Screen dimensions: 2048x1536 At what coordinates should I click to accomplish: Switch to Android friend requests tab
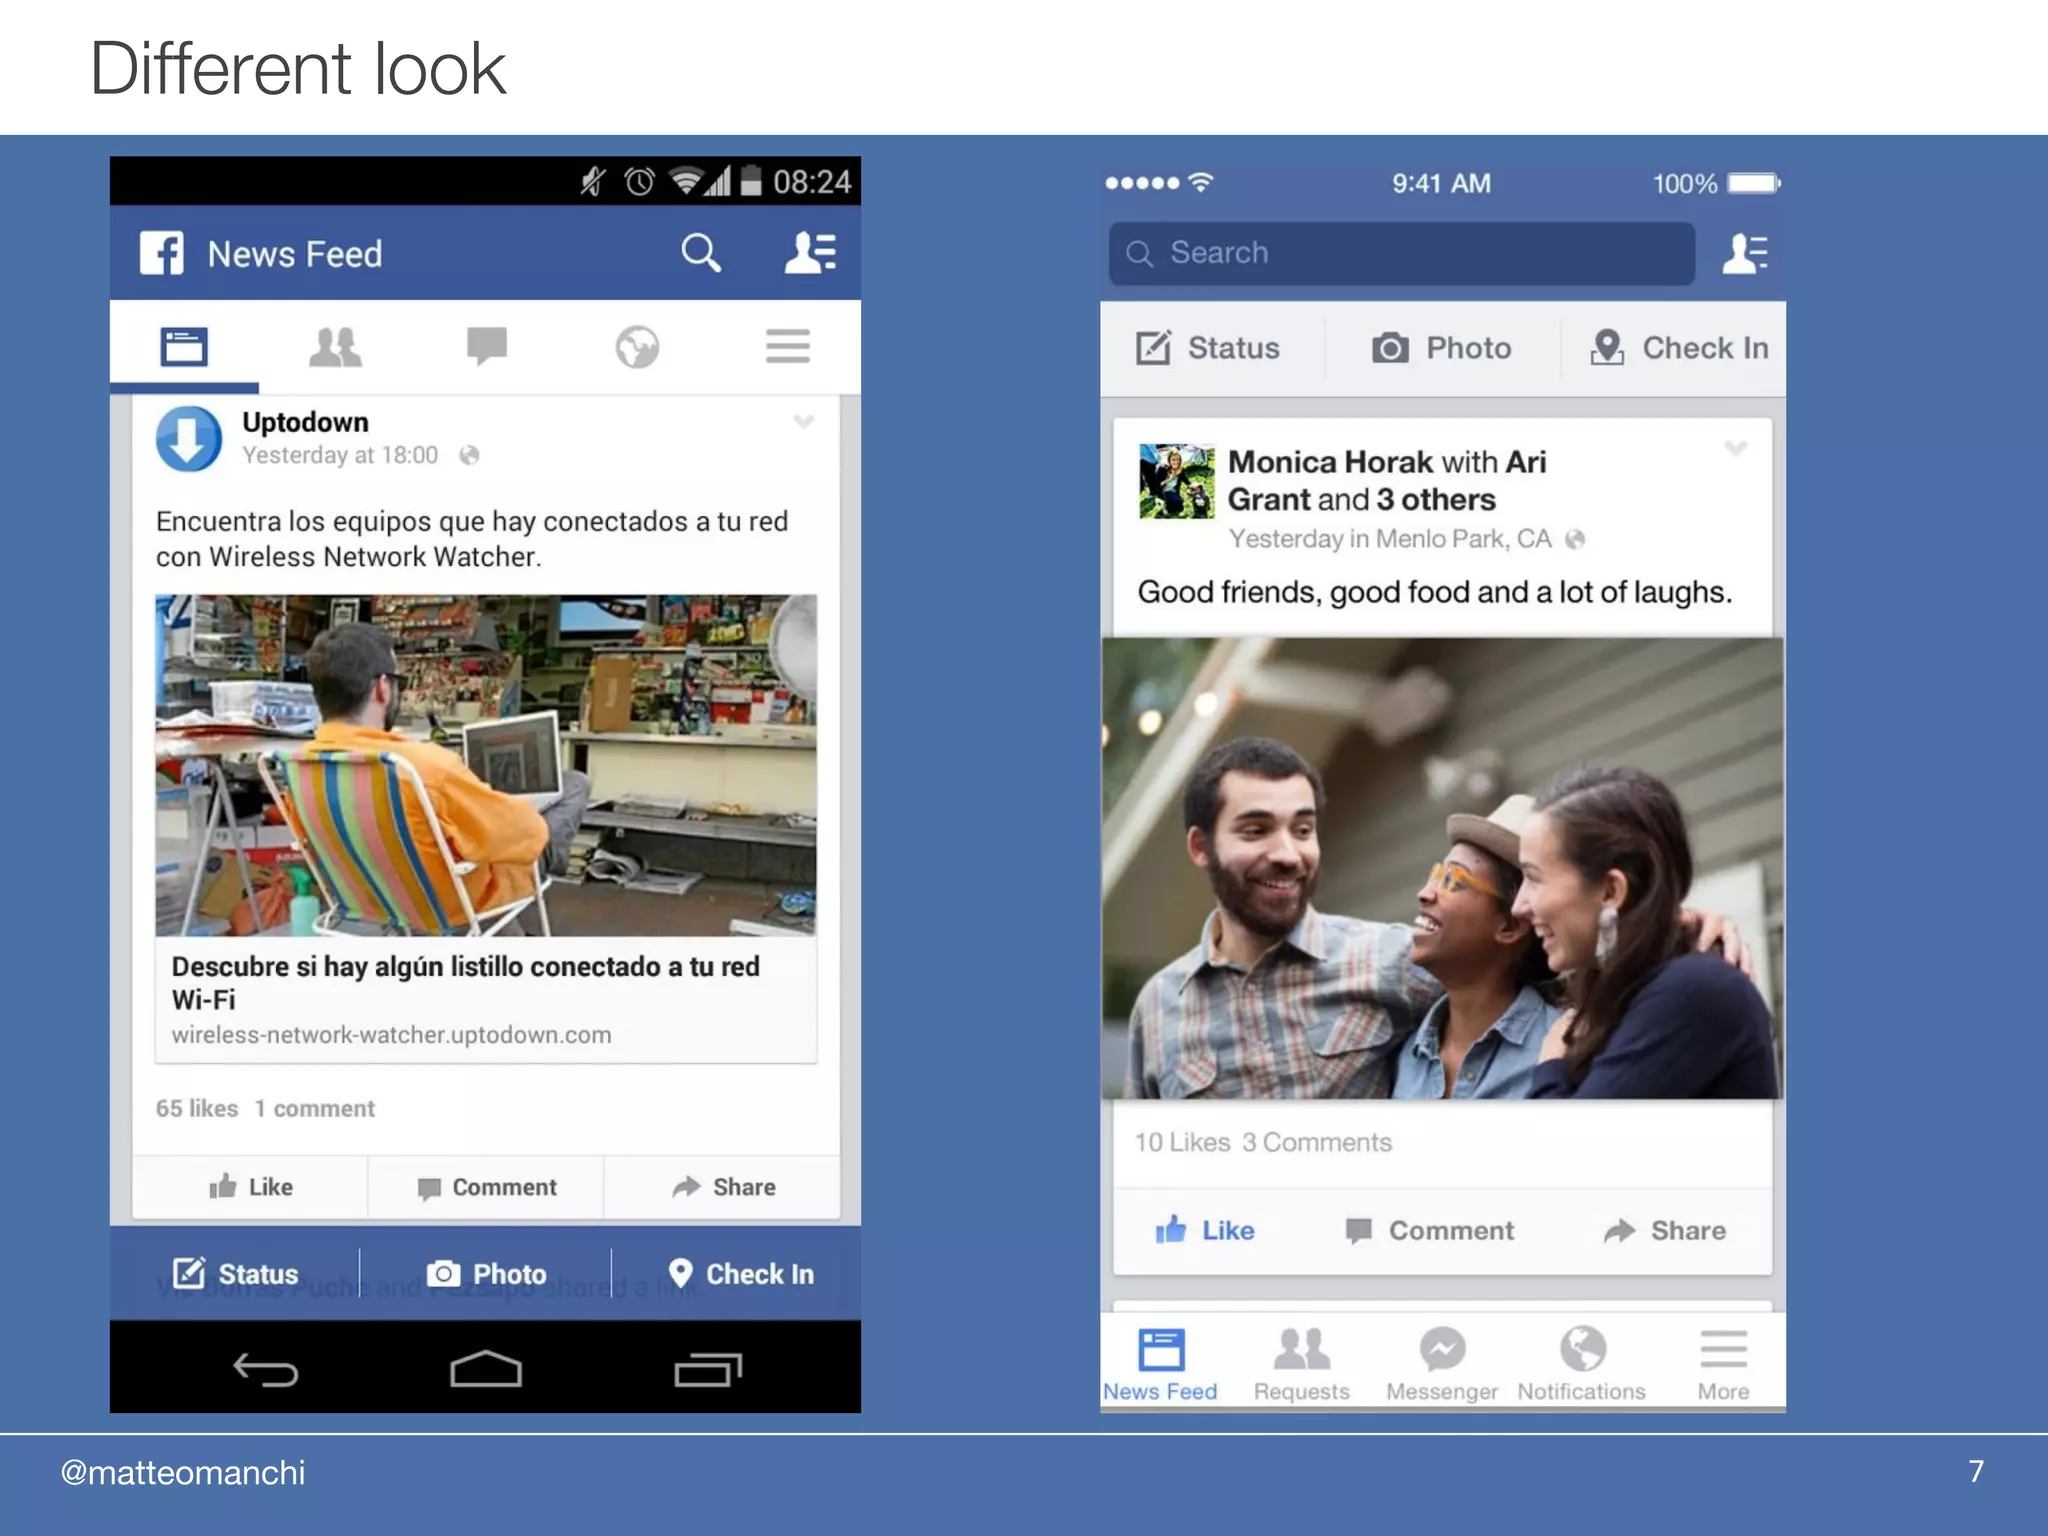[x=335, y=347]
